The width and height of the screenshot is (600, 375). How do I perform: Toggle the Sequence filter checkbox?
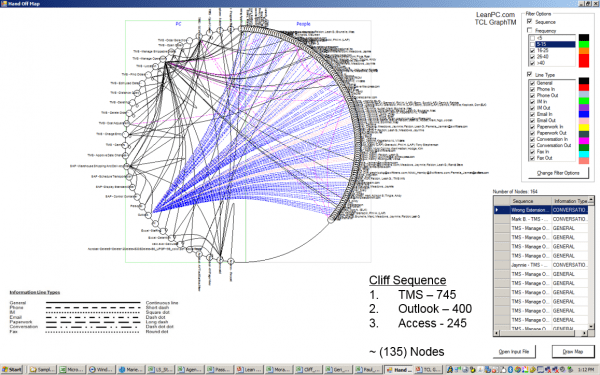click(x=530, y=21)
